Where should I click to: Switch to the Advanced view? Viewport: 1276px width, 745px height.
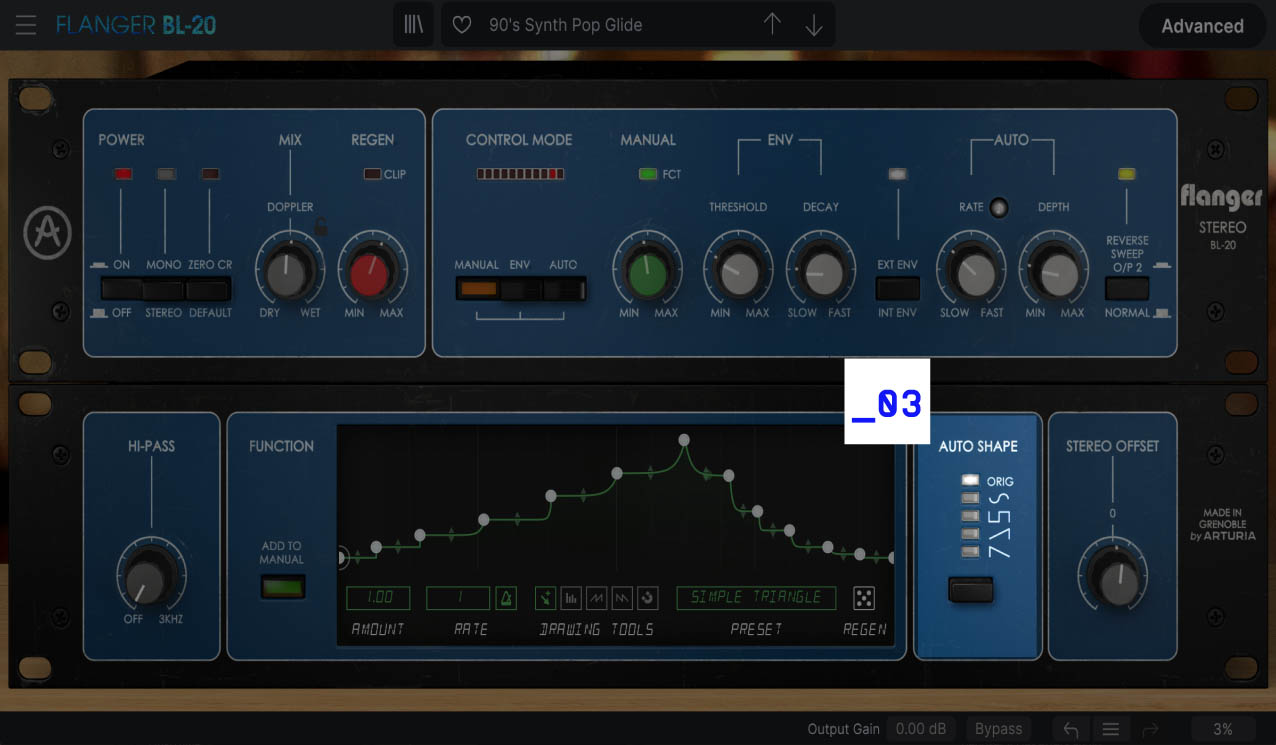point(1202,26)
